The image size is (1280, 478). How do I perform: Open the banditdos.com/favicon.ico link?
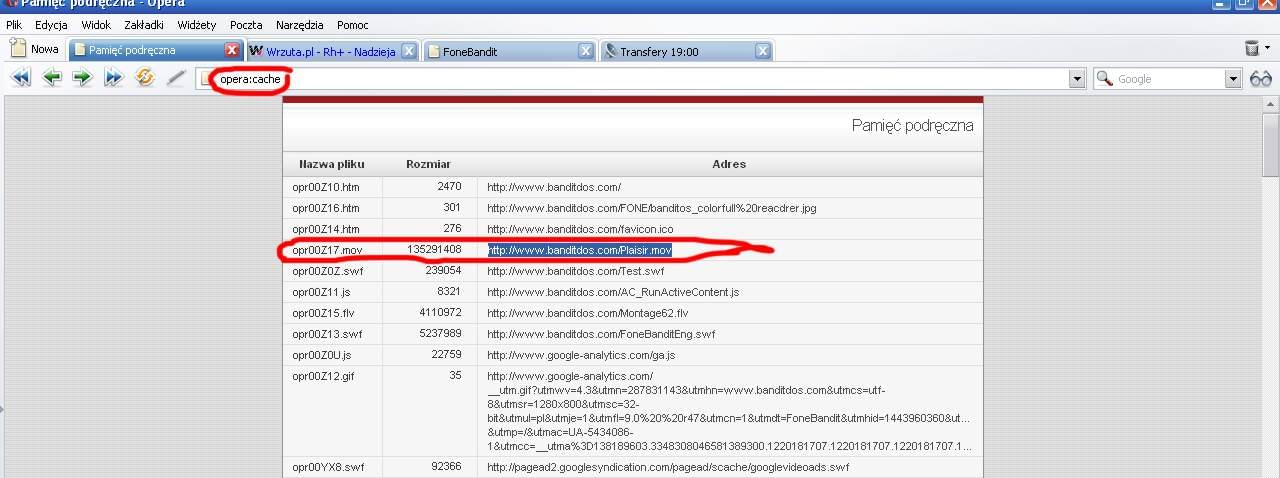tap(580, 229)
